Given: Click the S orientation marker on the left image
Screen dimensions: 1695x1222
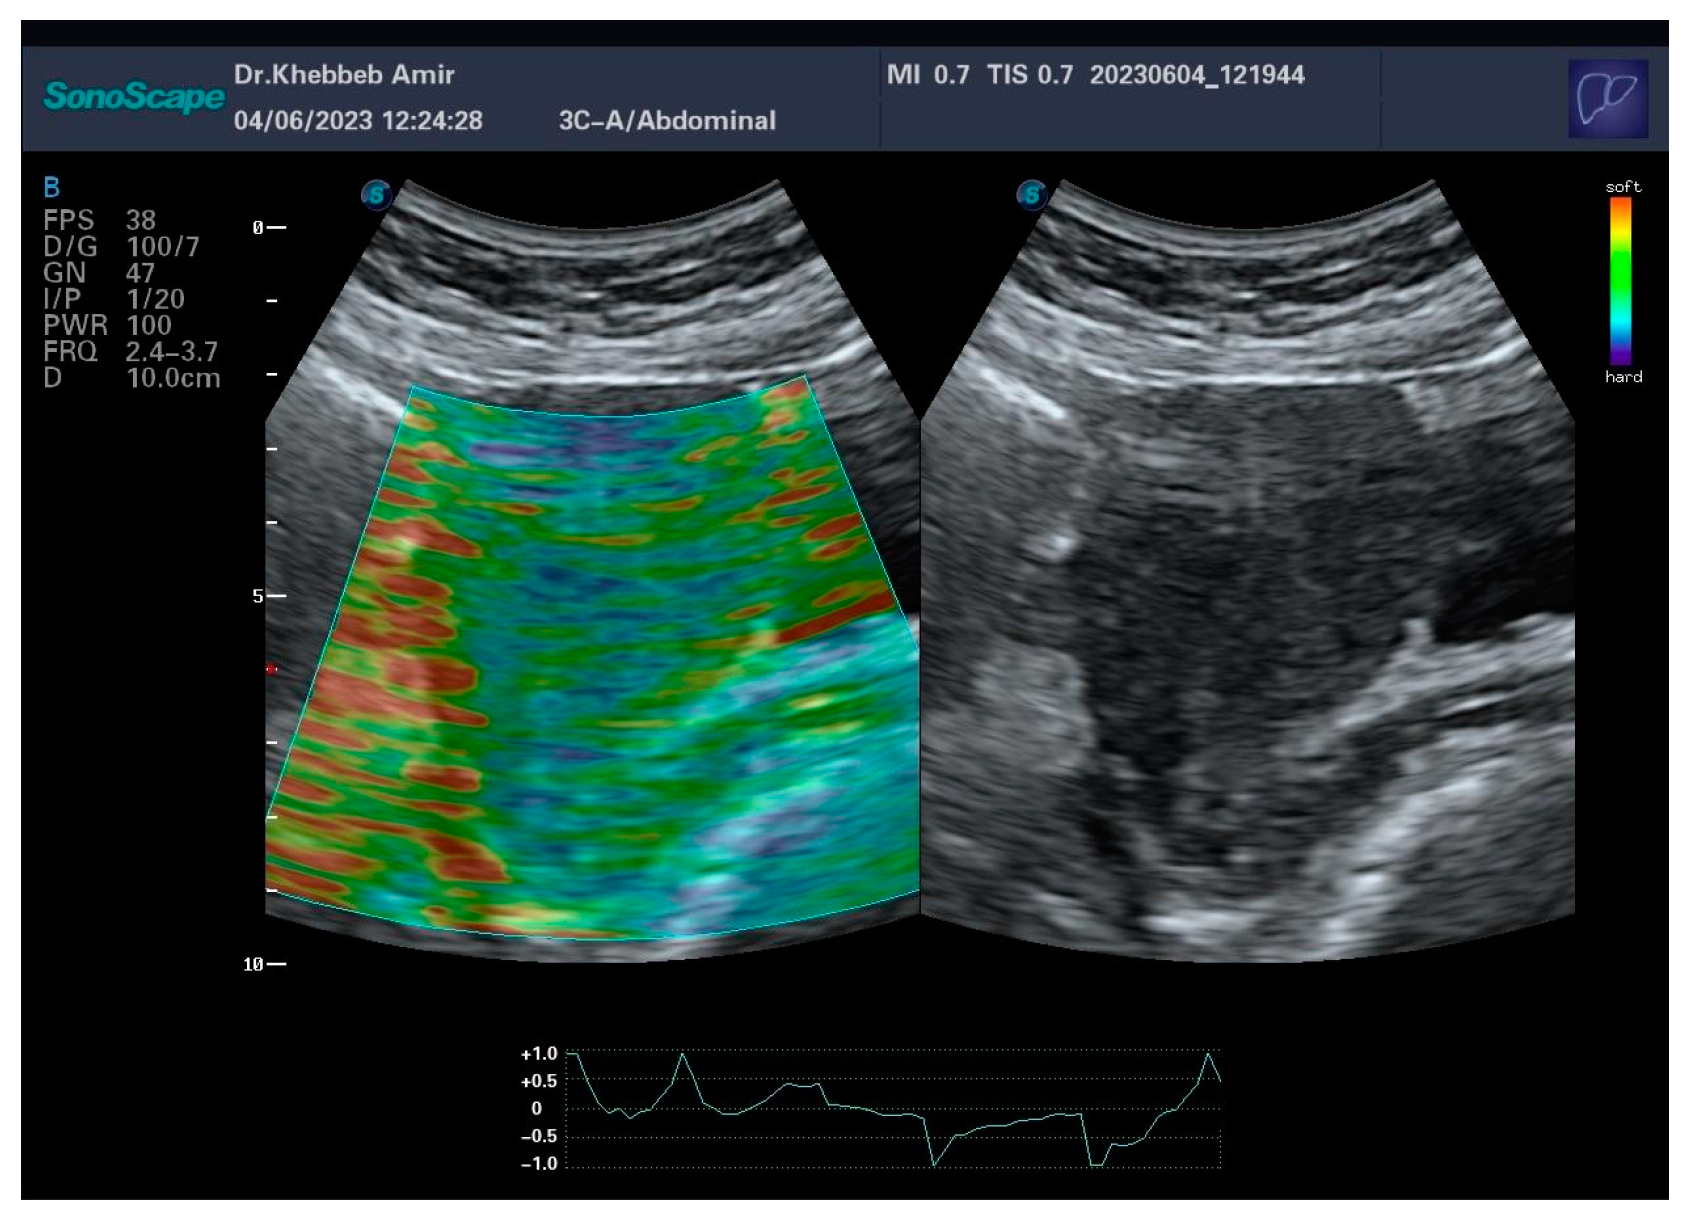Looking at the screenshot, I should (x=376, y=194).
